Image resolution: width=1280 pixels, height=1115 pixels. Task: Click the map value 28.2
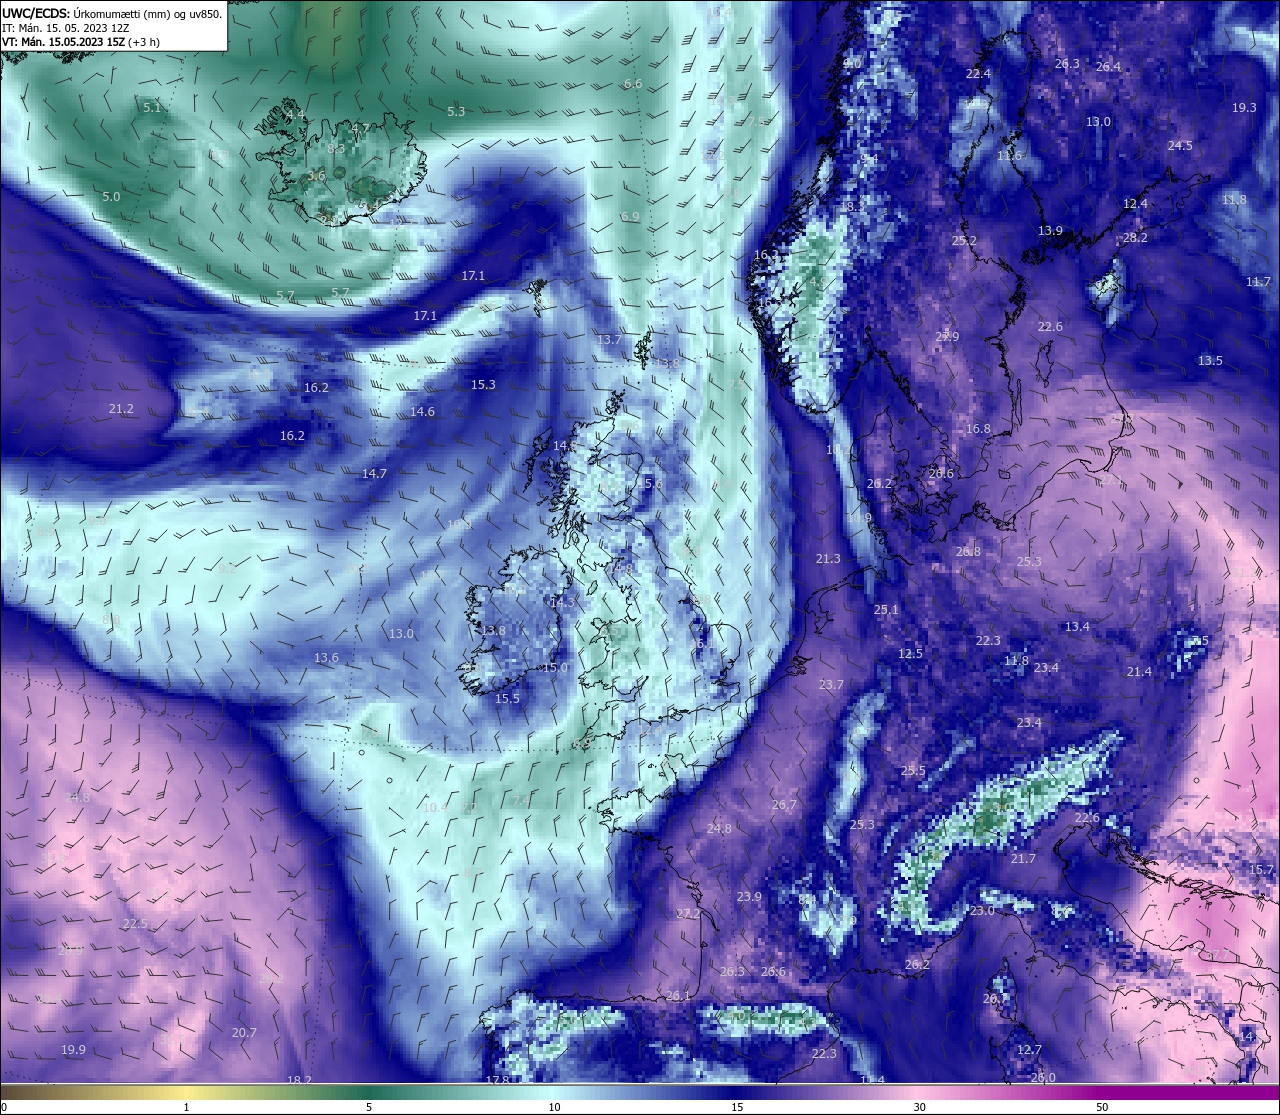pyautogui.click(x=1135, y=238)
